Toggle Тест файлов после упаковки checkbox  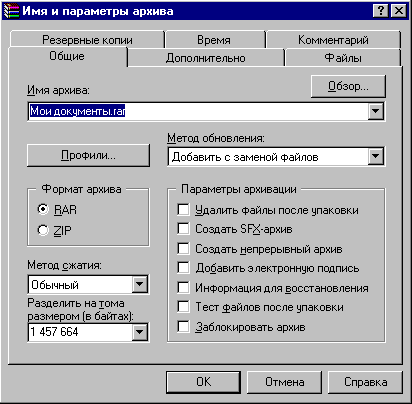click(183, 306)
